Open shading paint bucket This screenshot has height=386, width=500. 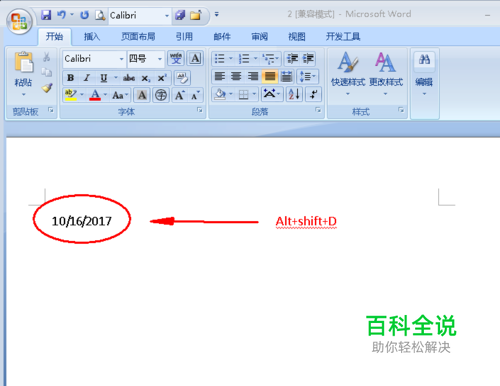(x=220, y=95)
